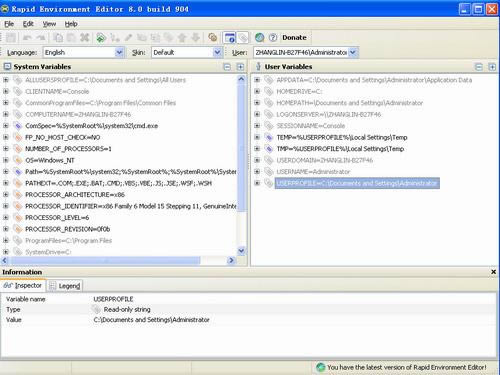Screen dimensions: 500x375
Task: Click the tag icon beside ComSpec variable
Action: point(18,126)
